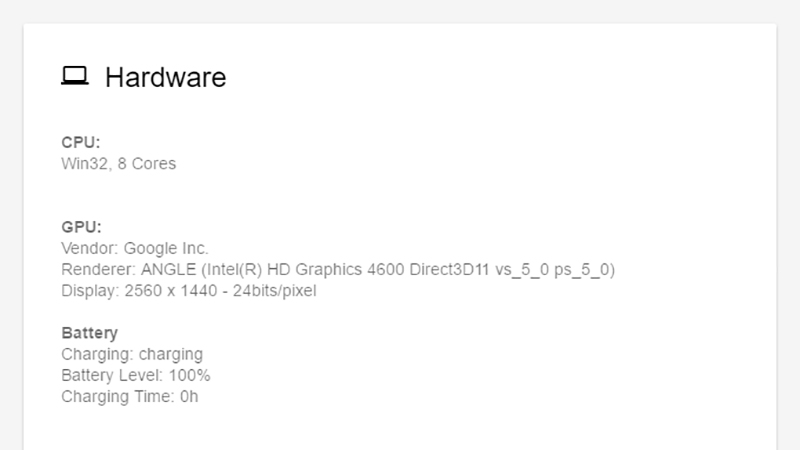Click the 24bits/pixel text

pos(274,291)
